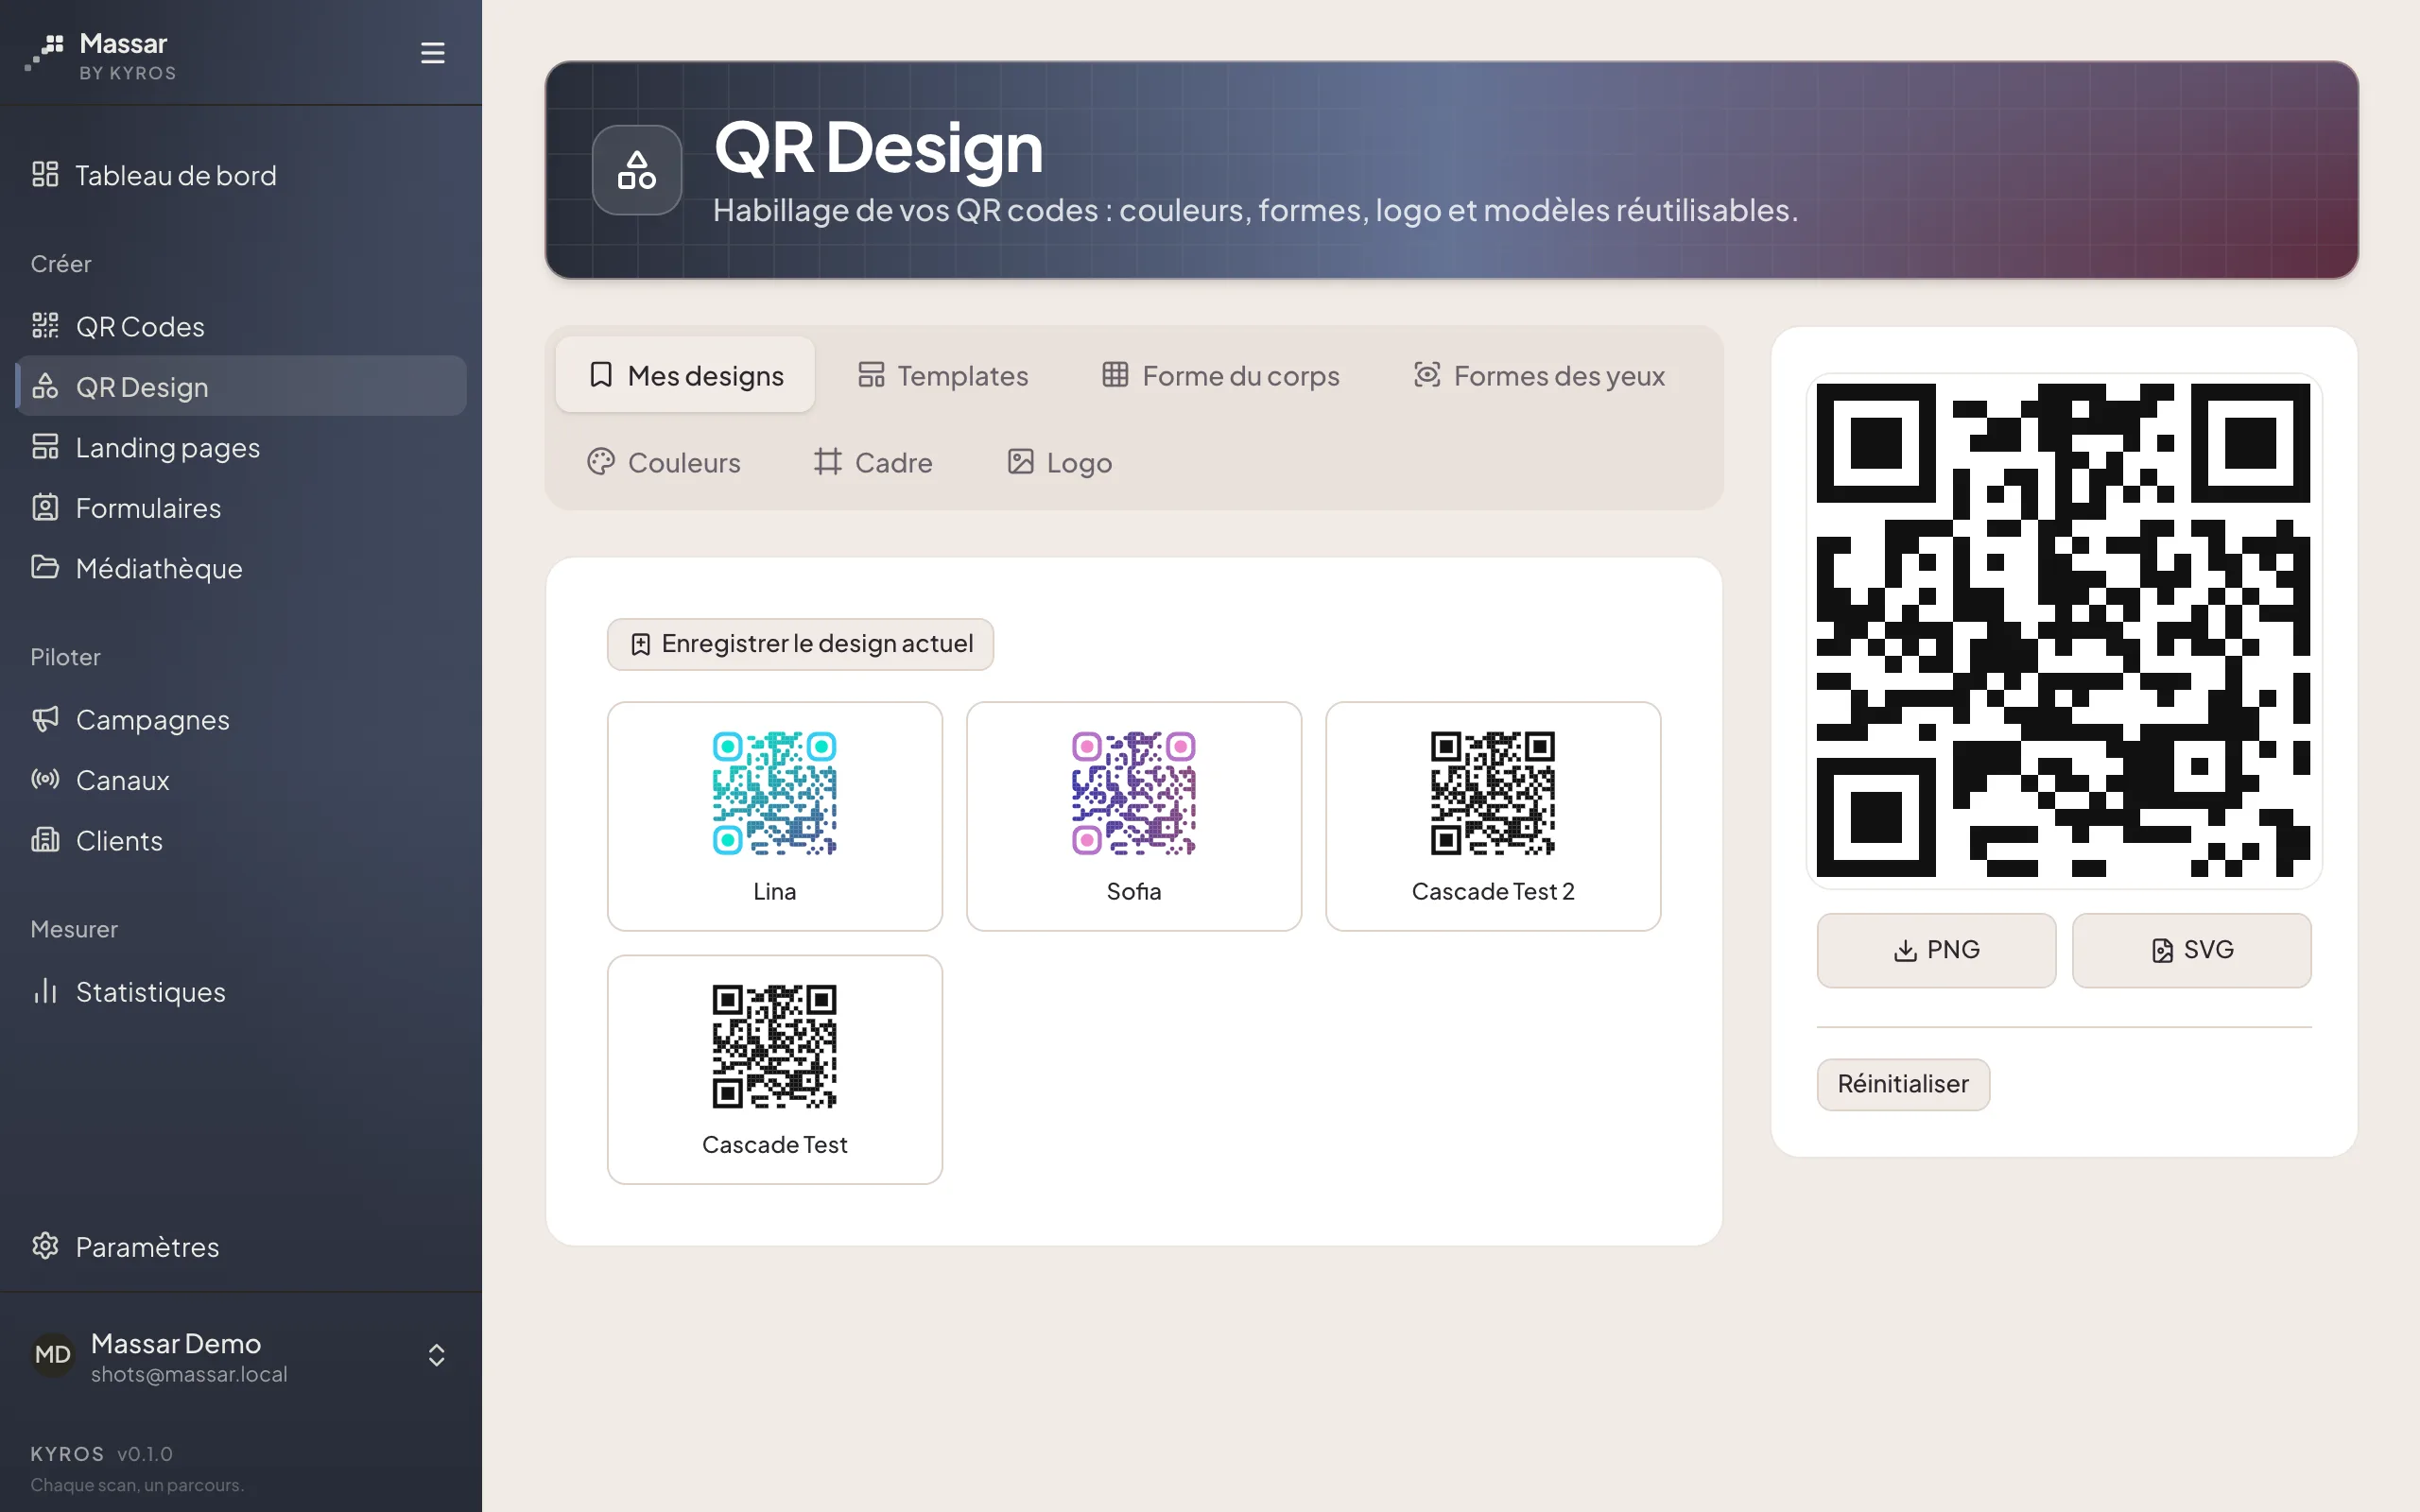Select the Cascade Test design card
This screenshot has height=1512, width=2420.
coord(775,1069)
